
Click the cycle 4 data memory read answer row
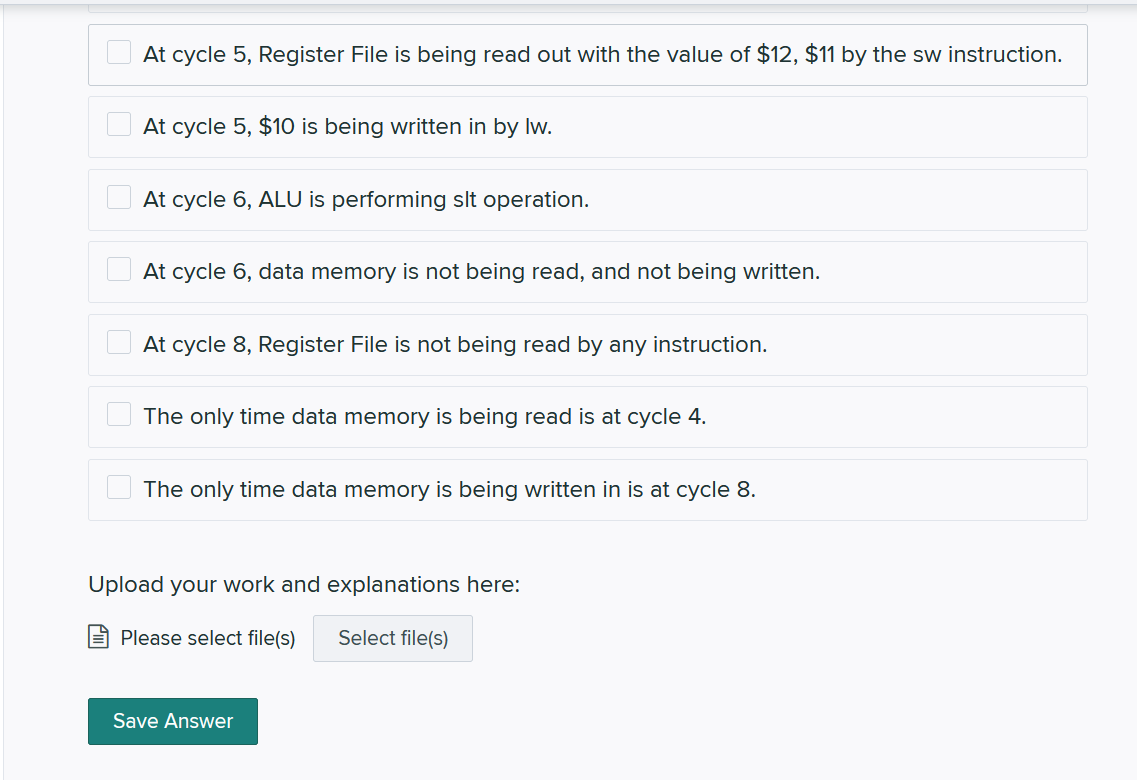(x=588, y=416)
